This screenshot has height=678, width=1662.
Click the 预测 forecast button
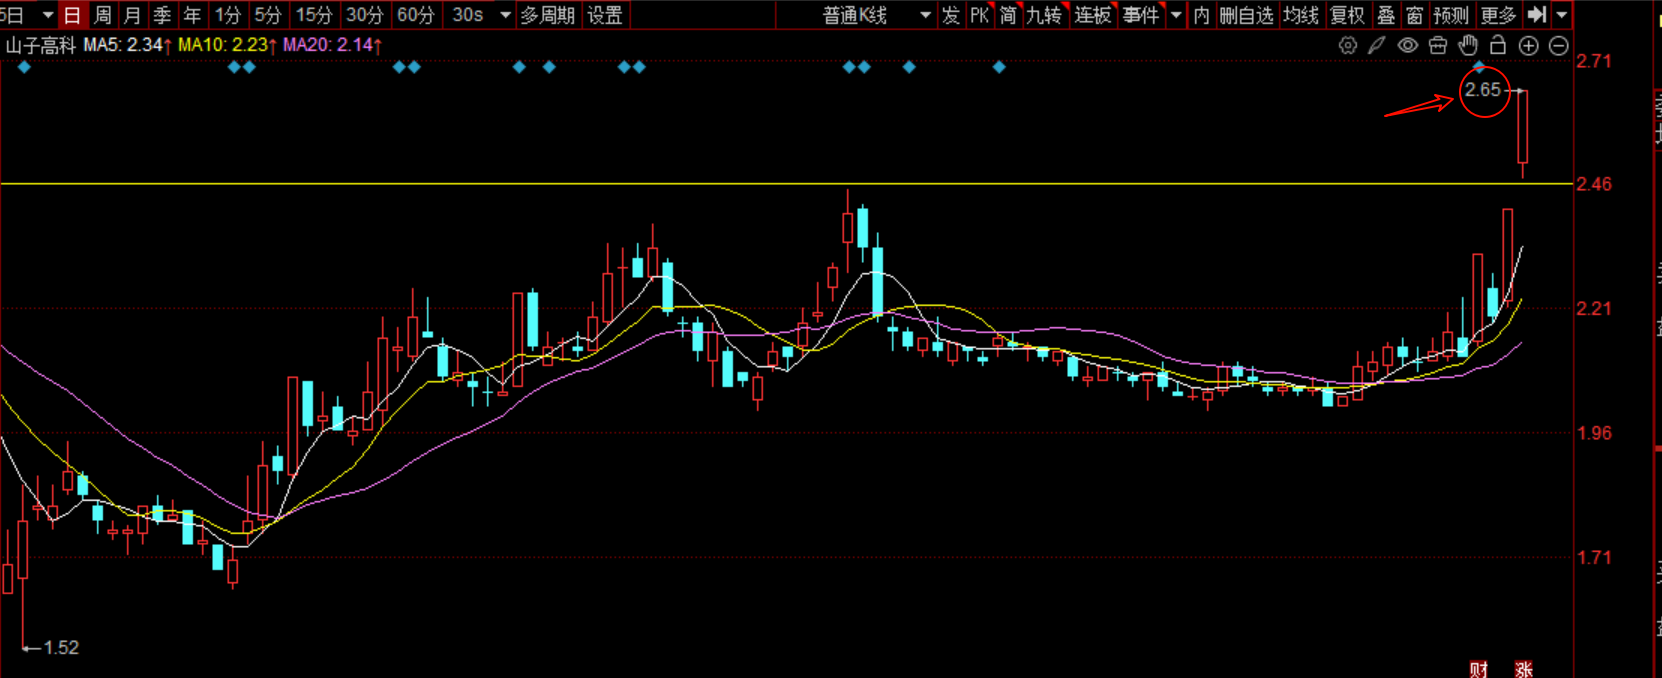pos(1451,15)
